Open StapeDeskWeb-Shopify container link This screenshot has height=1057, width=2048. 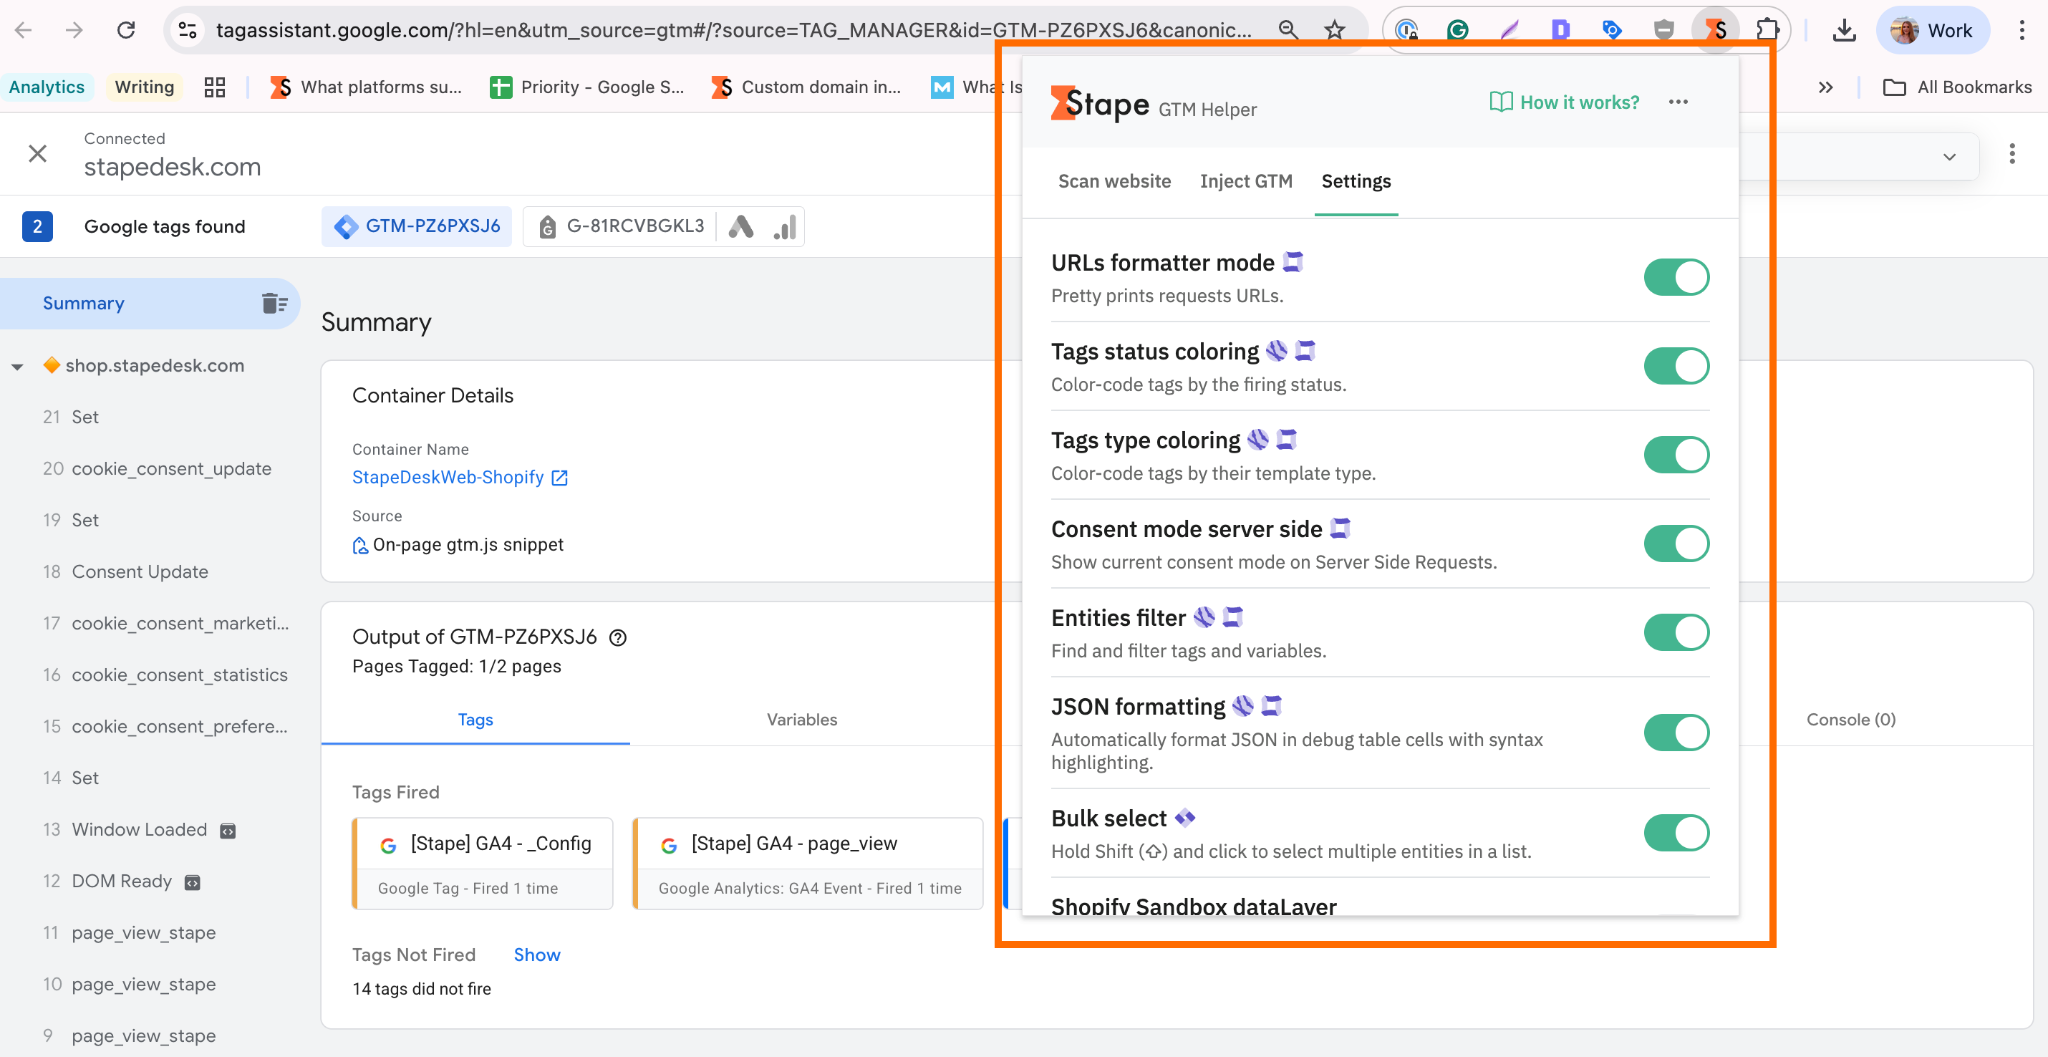460,478
